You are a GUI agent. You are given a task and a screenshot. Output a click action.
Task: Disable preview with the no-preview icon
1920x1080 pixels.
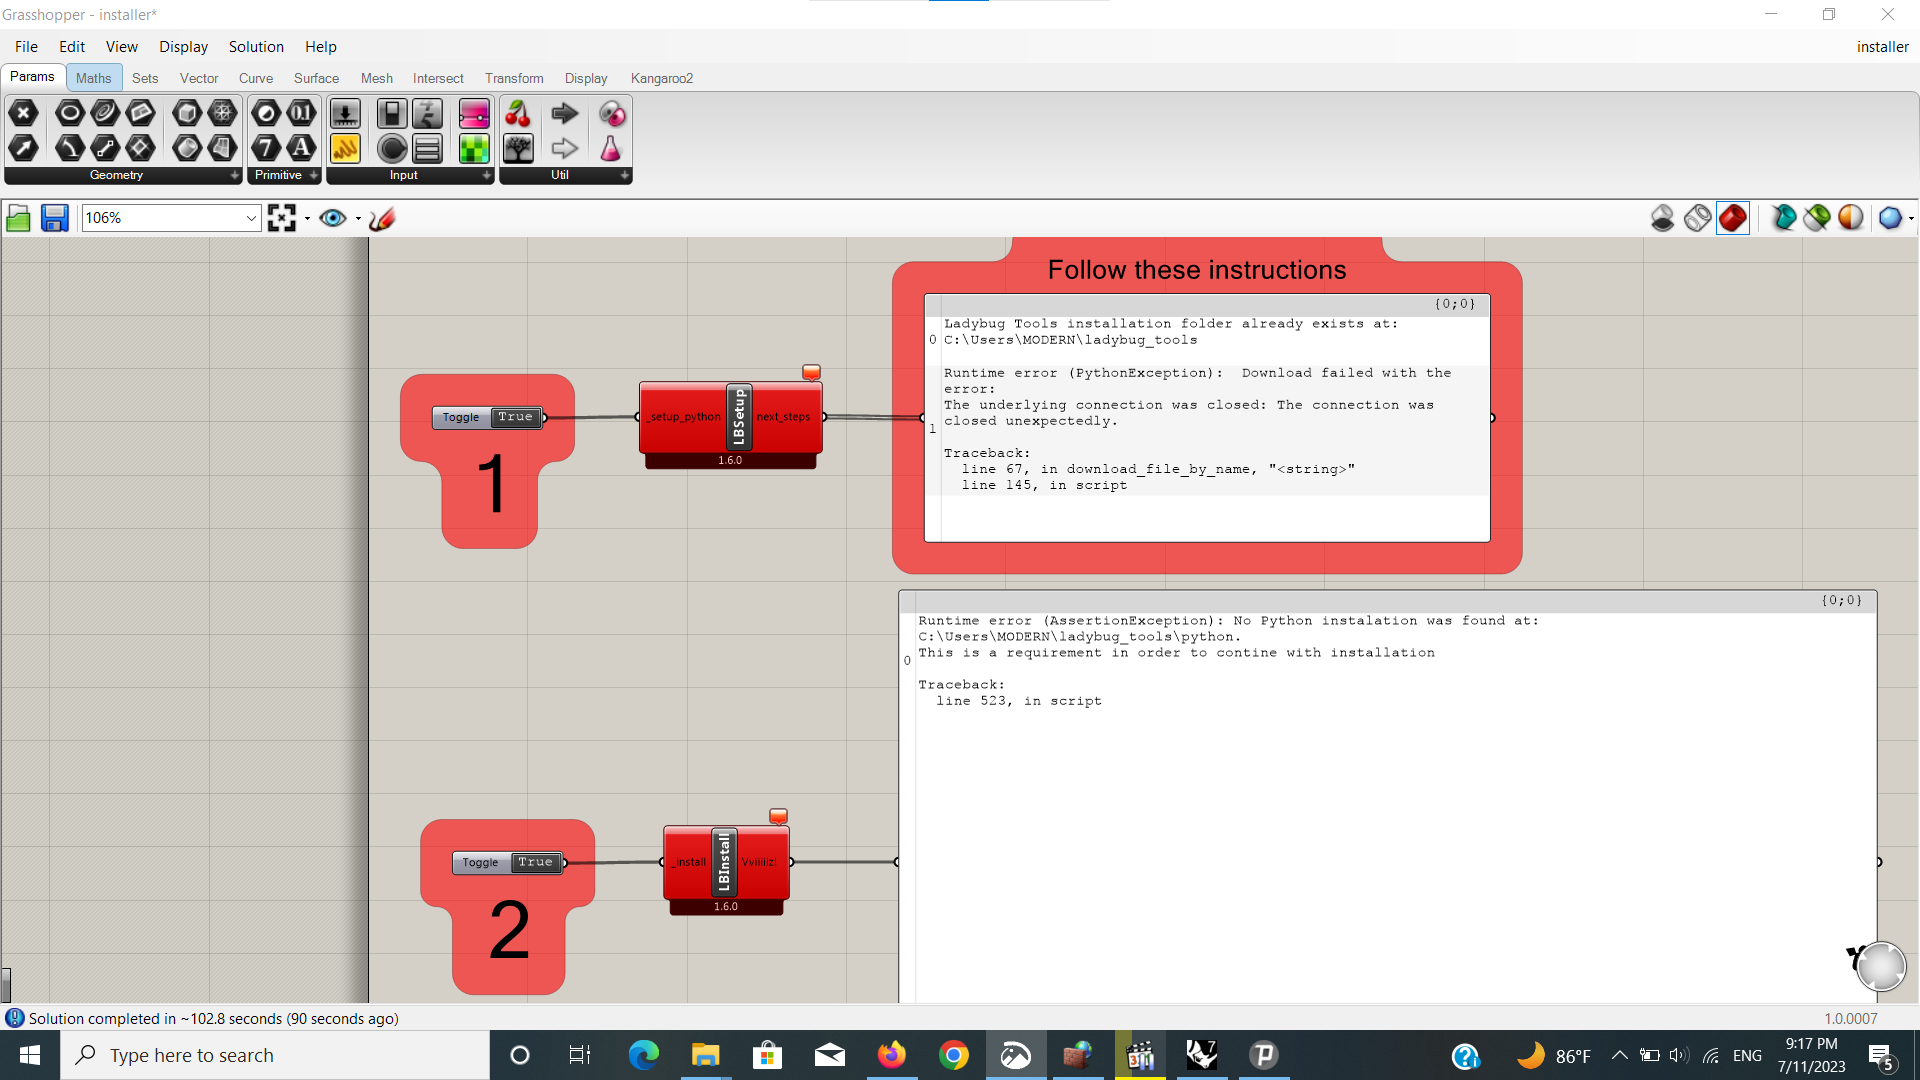(x=1662, y=218)
